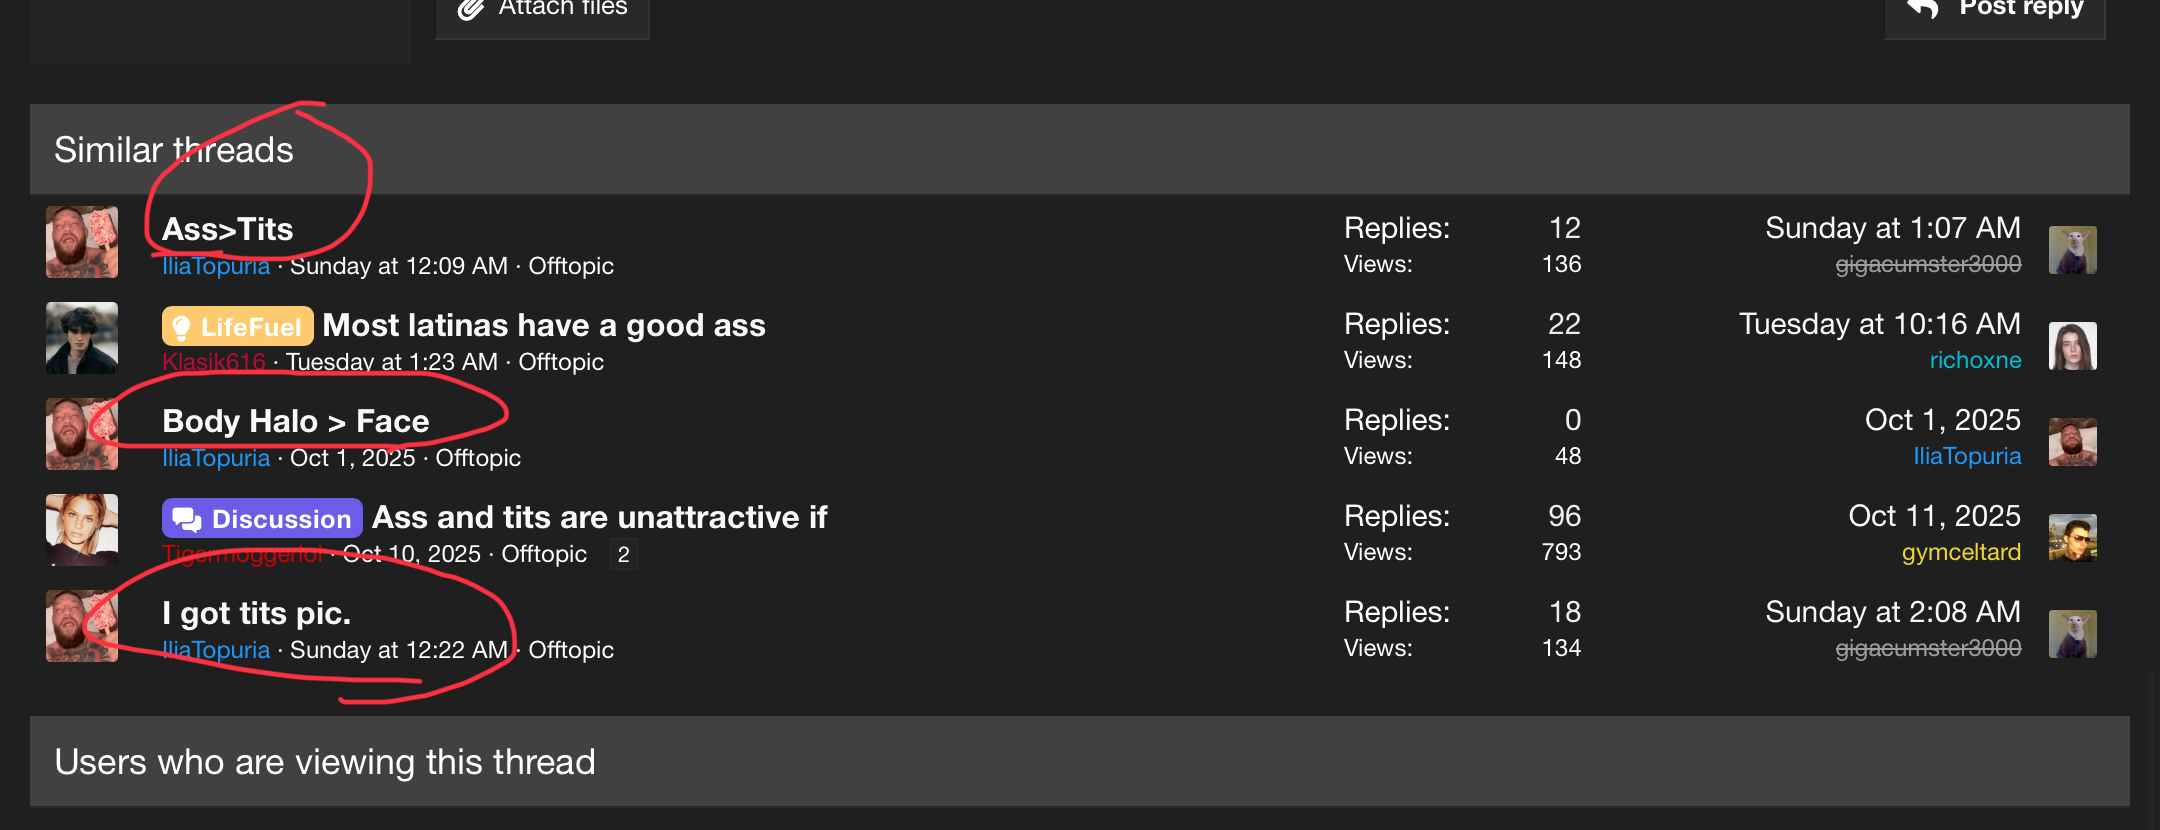Click gymceltard's small avatar on the right
This screenshot has height=830, width=2160.
point(2072,538)
